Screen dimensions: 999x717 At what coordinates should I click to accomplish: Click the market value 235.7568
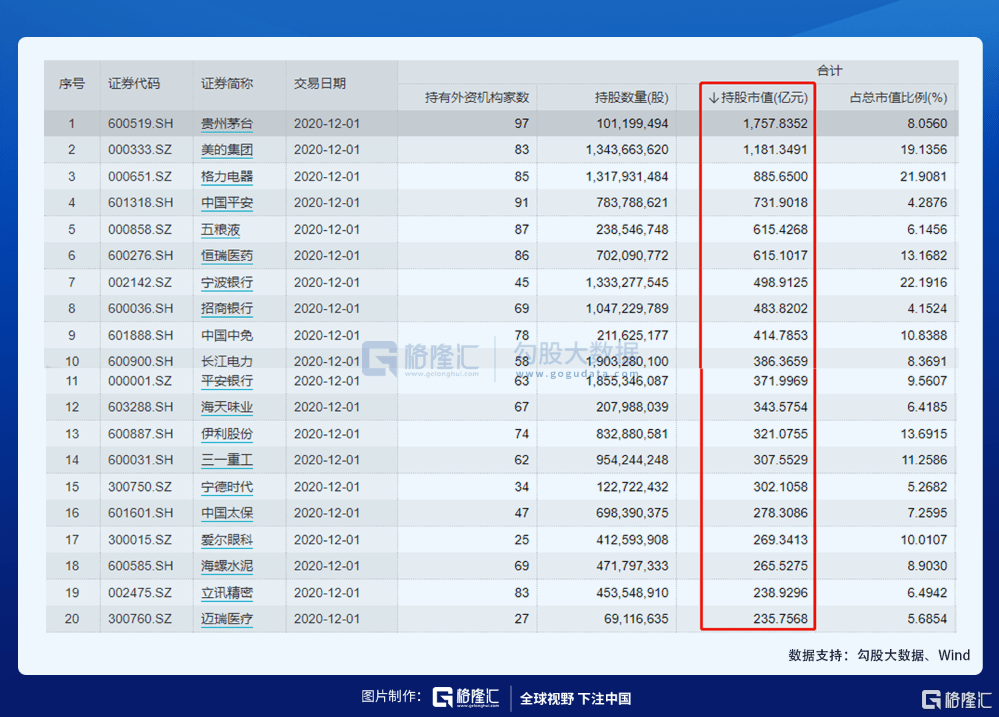[x=780, y=619]
